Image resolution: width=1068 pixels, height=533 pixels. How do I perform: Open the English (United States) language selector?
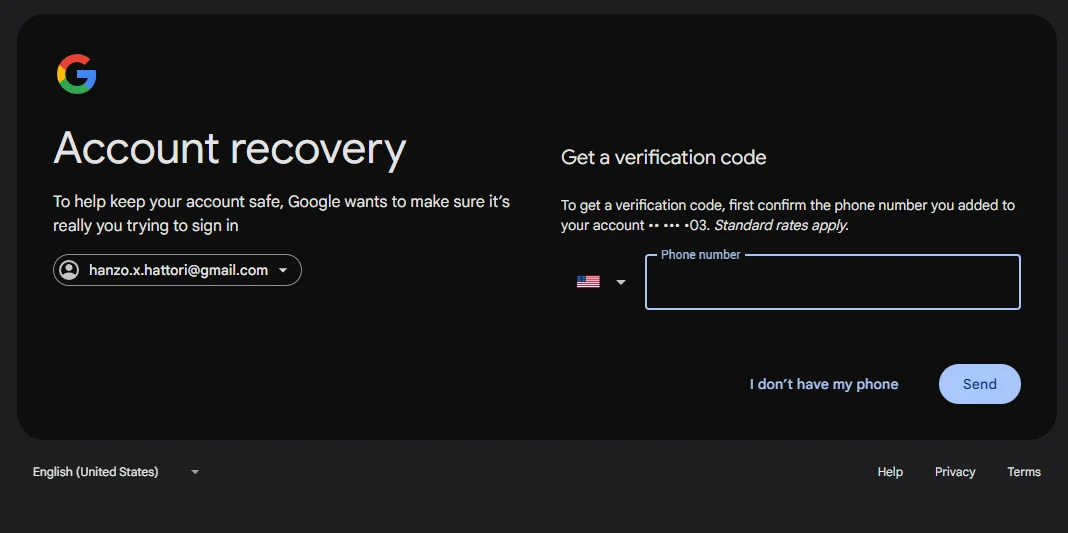tap(116, 472)
